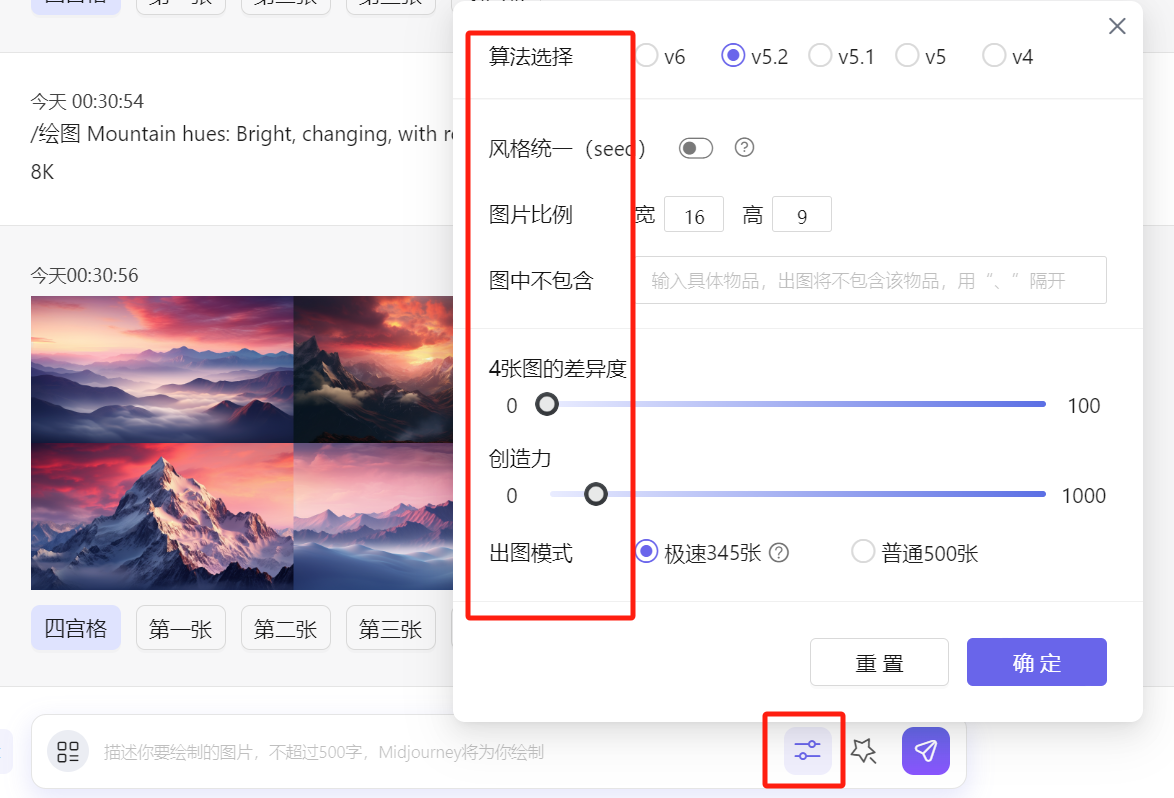Select the 第三张 tab below the images

[390, 628]
